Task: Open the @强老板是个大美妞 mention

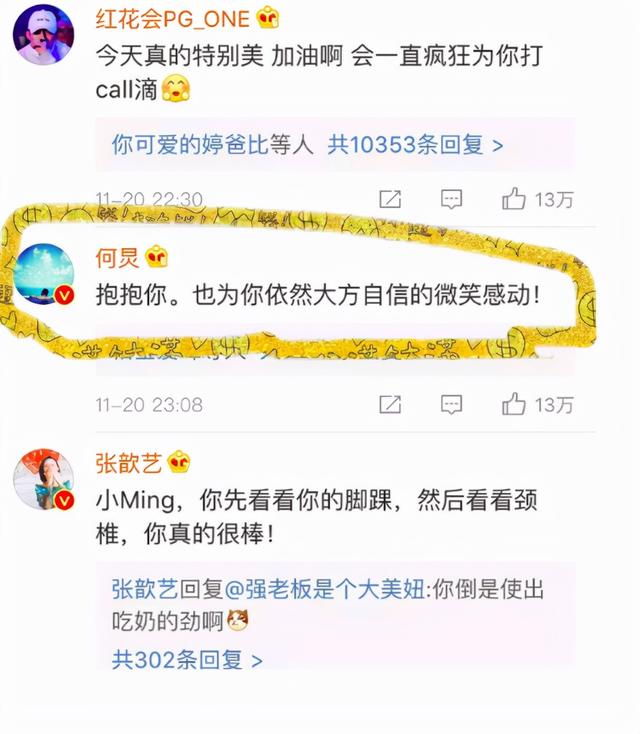Action: [x=325, y=589]
